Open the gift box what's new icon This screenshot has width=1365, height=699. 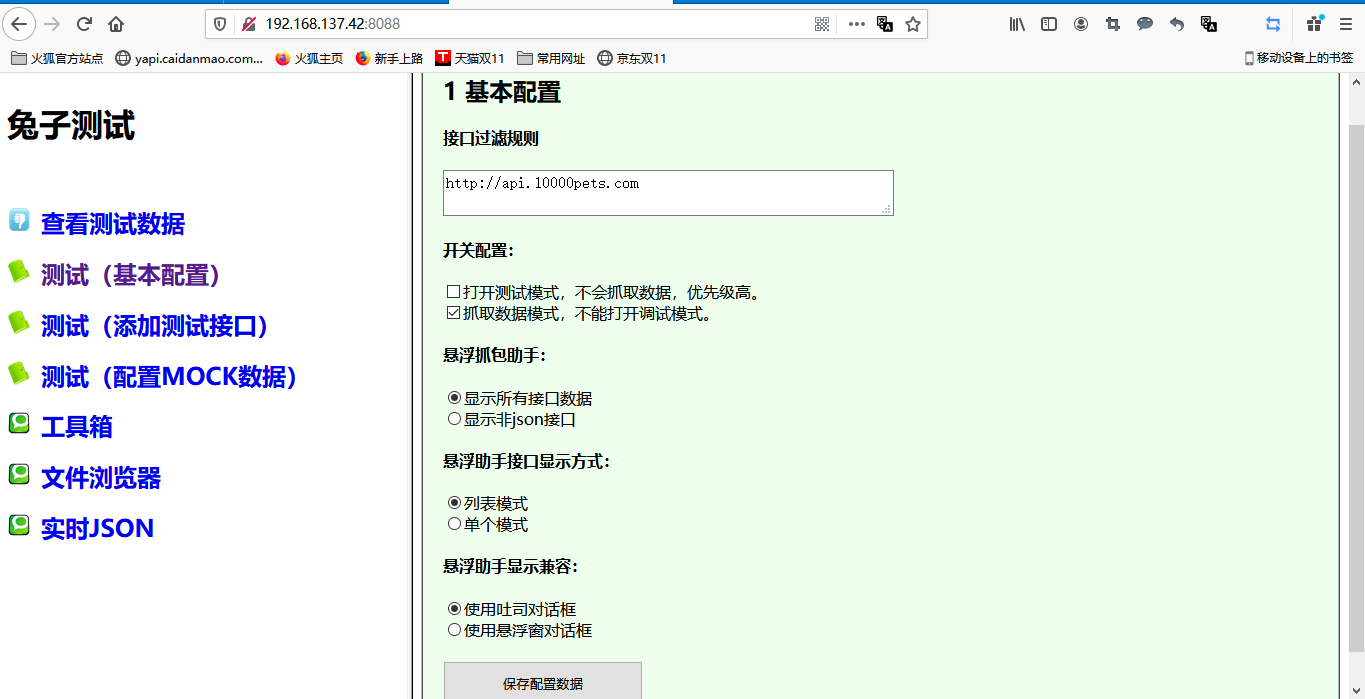(x=1315, y=23)
